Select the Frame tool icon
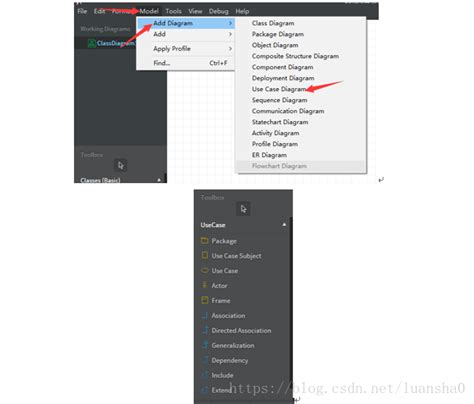The height and width of the screenshot is (404, 474). tap(205, 300)
